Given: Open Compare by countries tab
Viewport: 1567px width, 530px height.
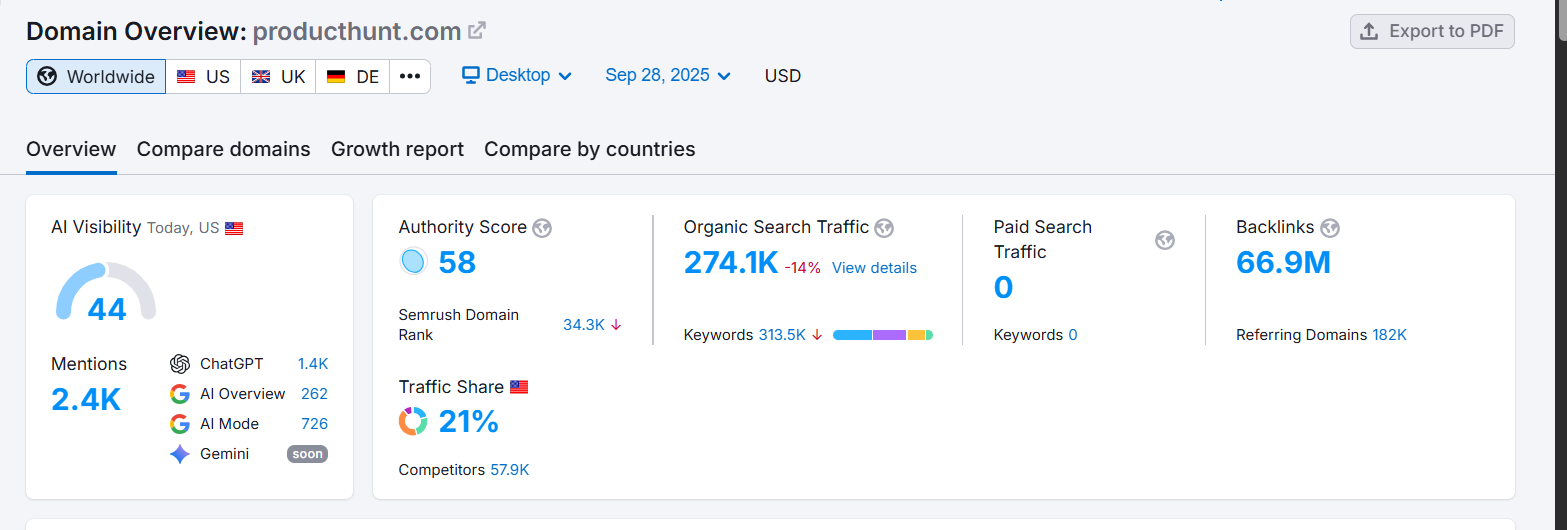Looking at the screenshot, I should [590, 149].
